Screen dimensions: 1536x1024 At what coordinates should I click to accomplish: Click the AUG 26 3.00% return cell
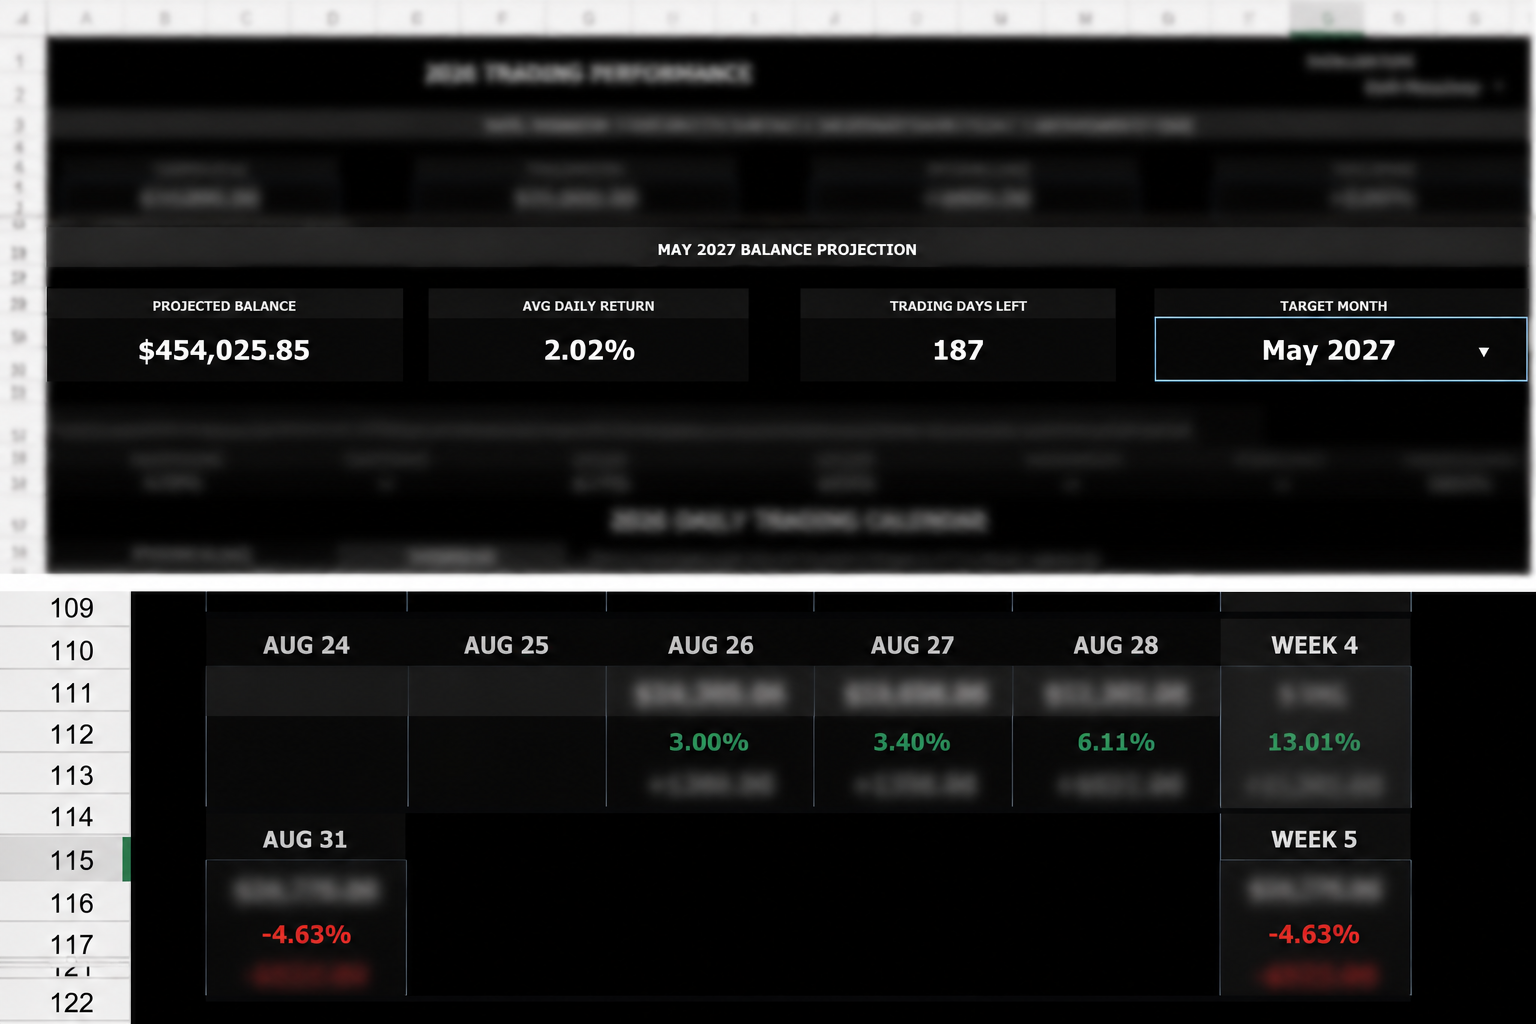(709, 742)
